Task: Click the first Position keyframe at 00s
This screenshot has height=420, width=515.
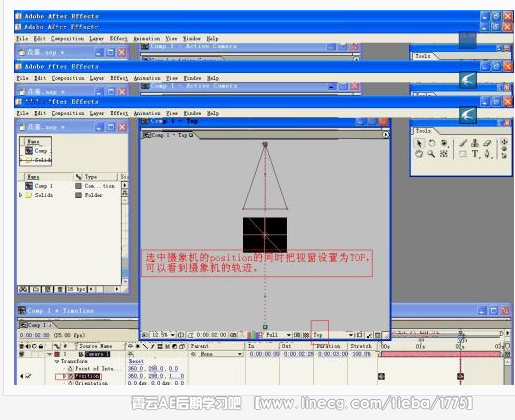Action: (382, 376)
